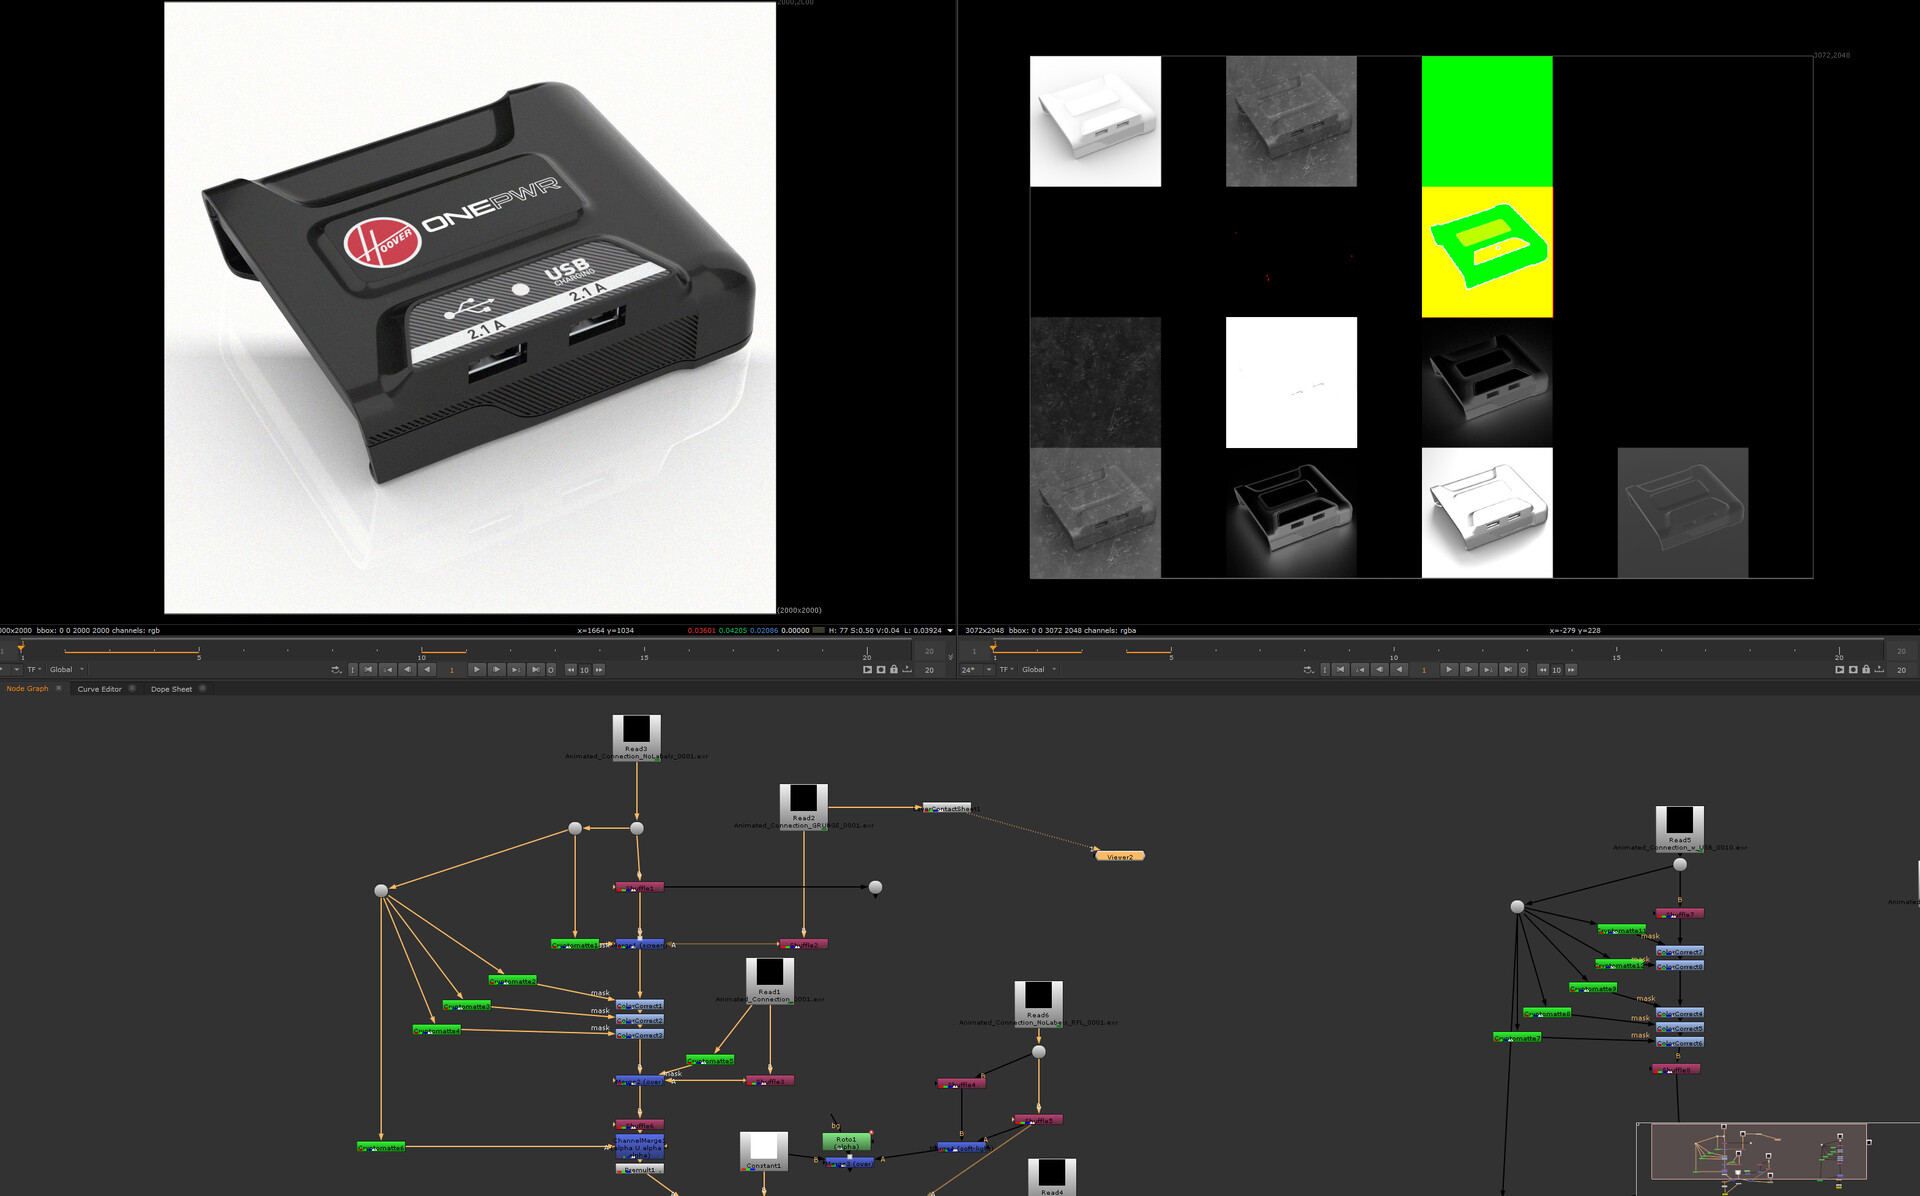This screenshot has height=1196, width=1920.
Task: Close the Node Graph tab
Action: tap(59, 688)
